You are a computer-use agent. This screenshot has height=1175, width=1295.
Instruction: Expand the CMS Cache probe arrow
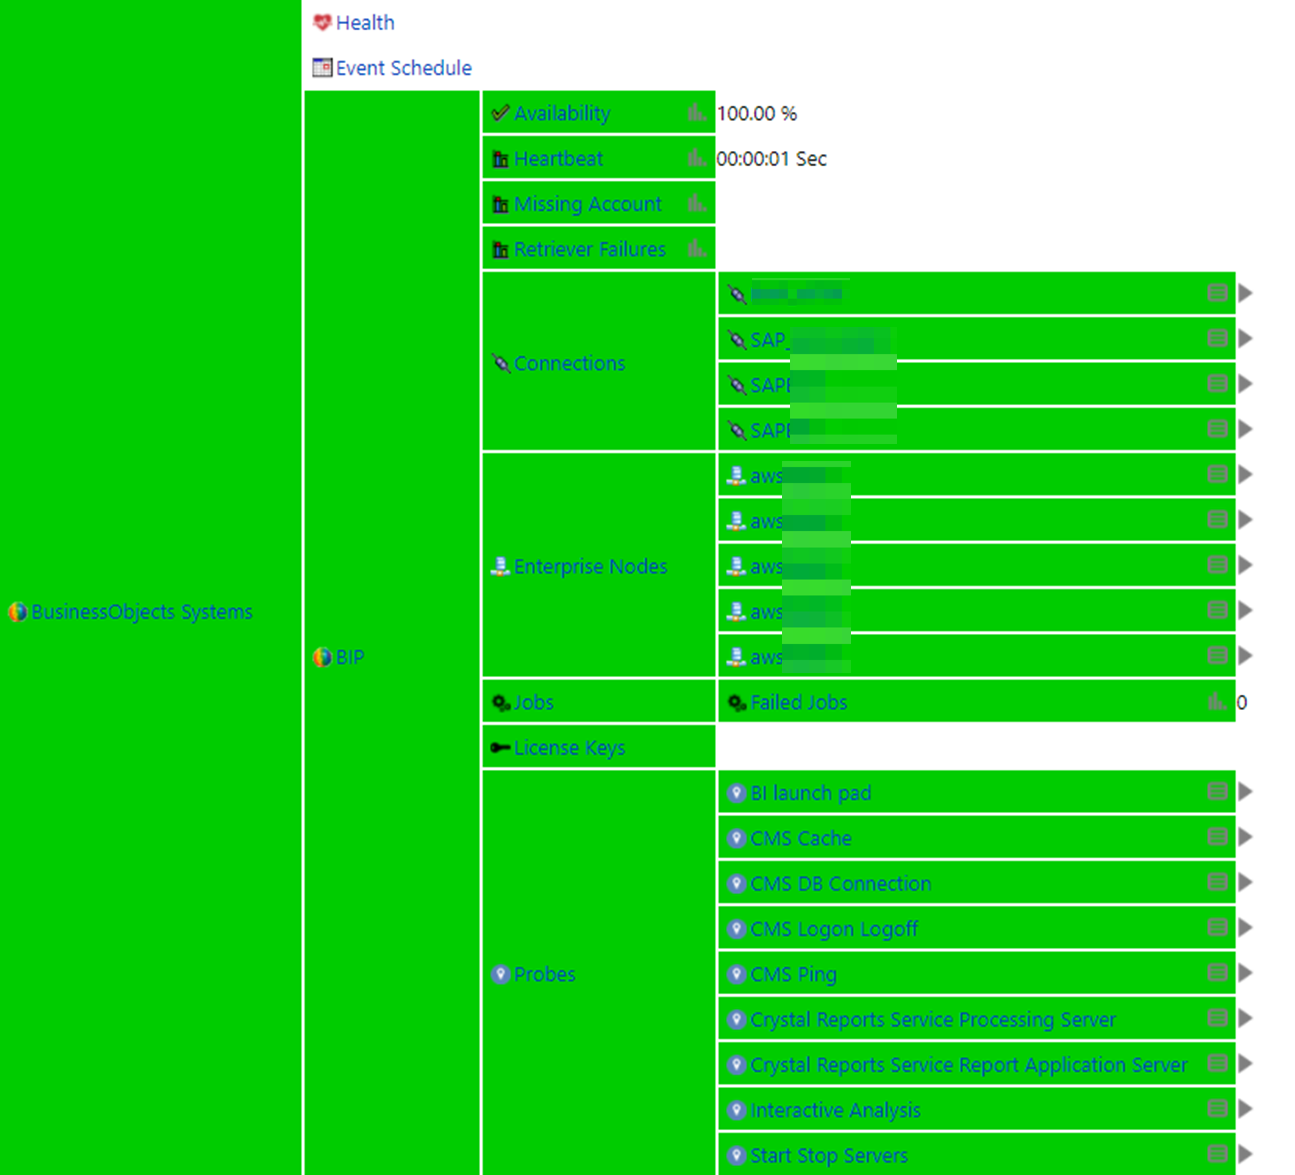[x=1245, y=837]
